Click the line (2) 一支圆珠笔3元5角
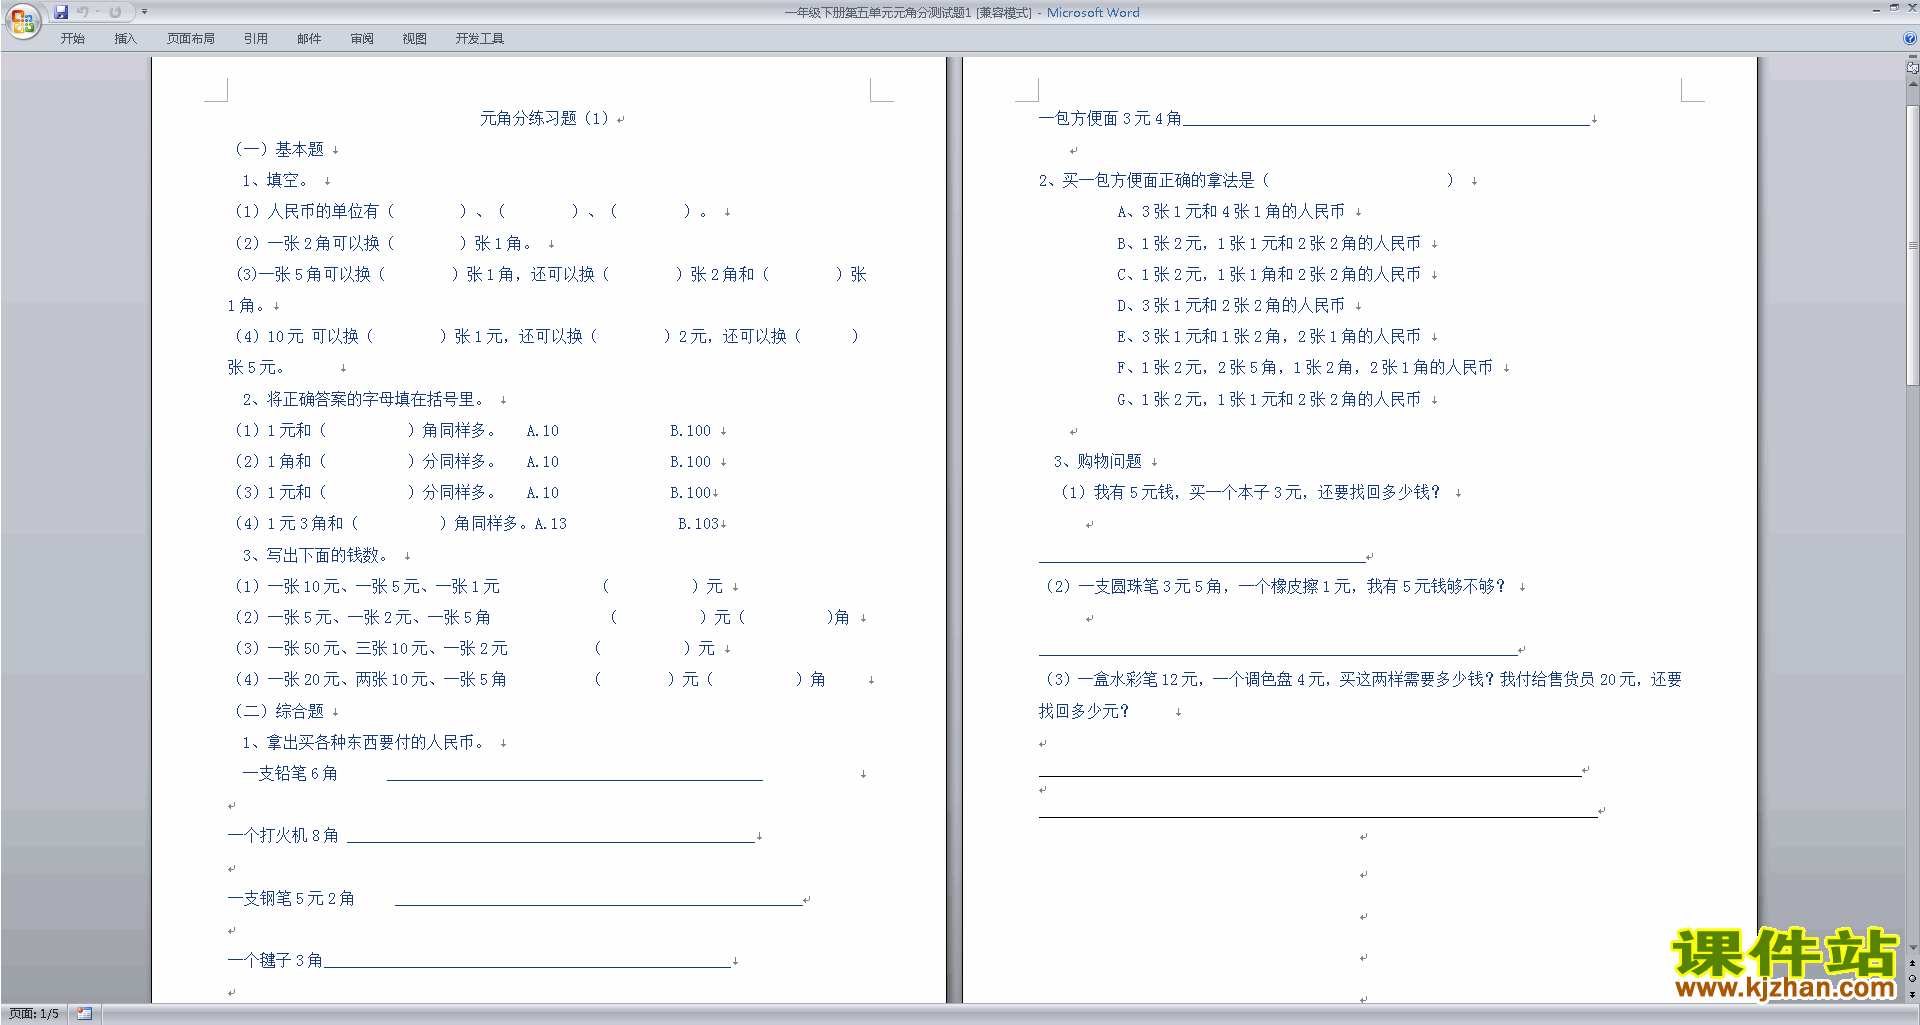The image size is (1920, 1025). [1275, 586]
